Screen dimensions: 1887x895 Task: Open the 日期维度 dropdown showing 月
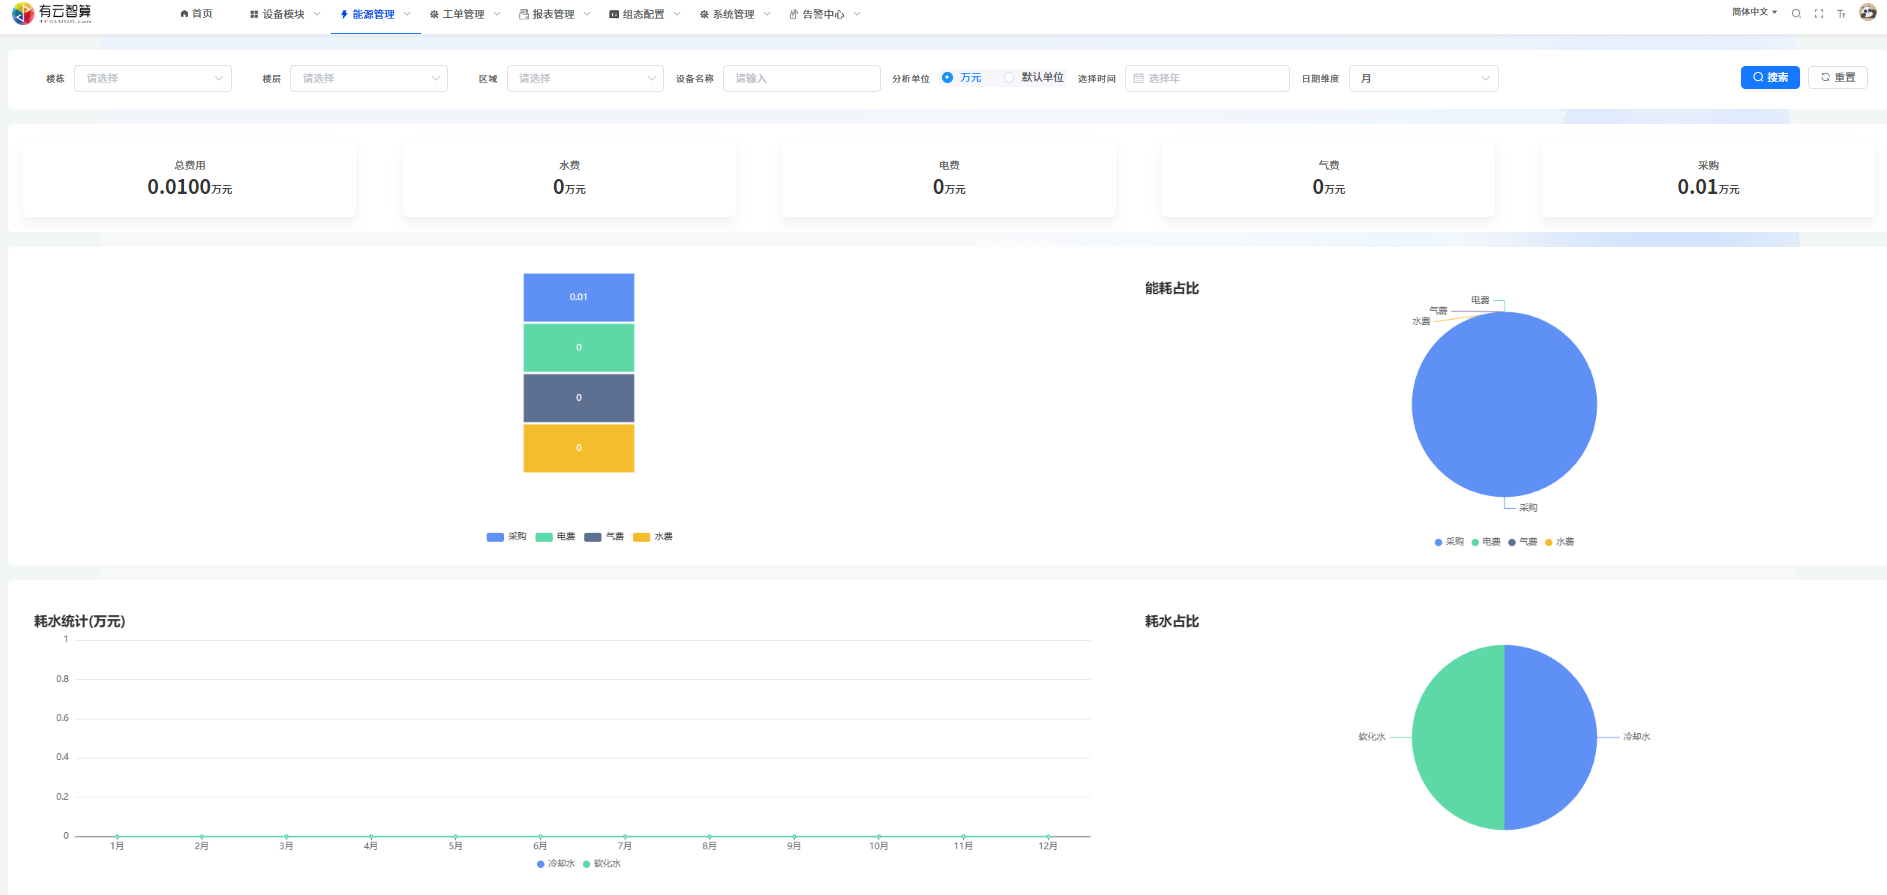coord(1423,78)
